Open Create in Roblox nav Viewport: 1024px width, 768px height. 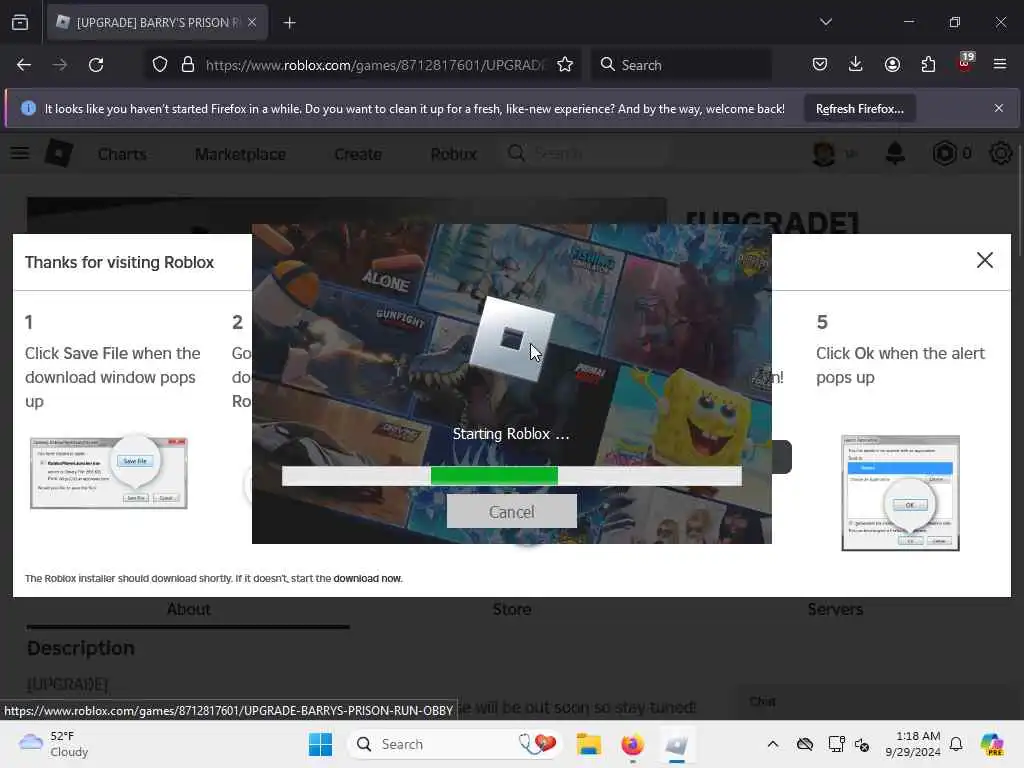(358, 154)
